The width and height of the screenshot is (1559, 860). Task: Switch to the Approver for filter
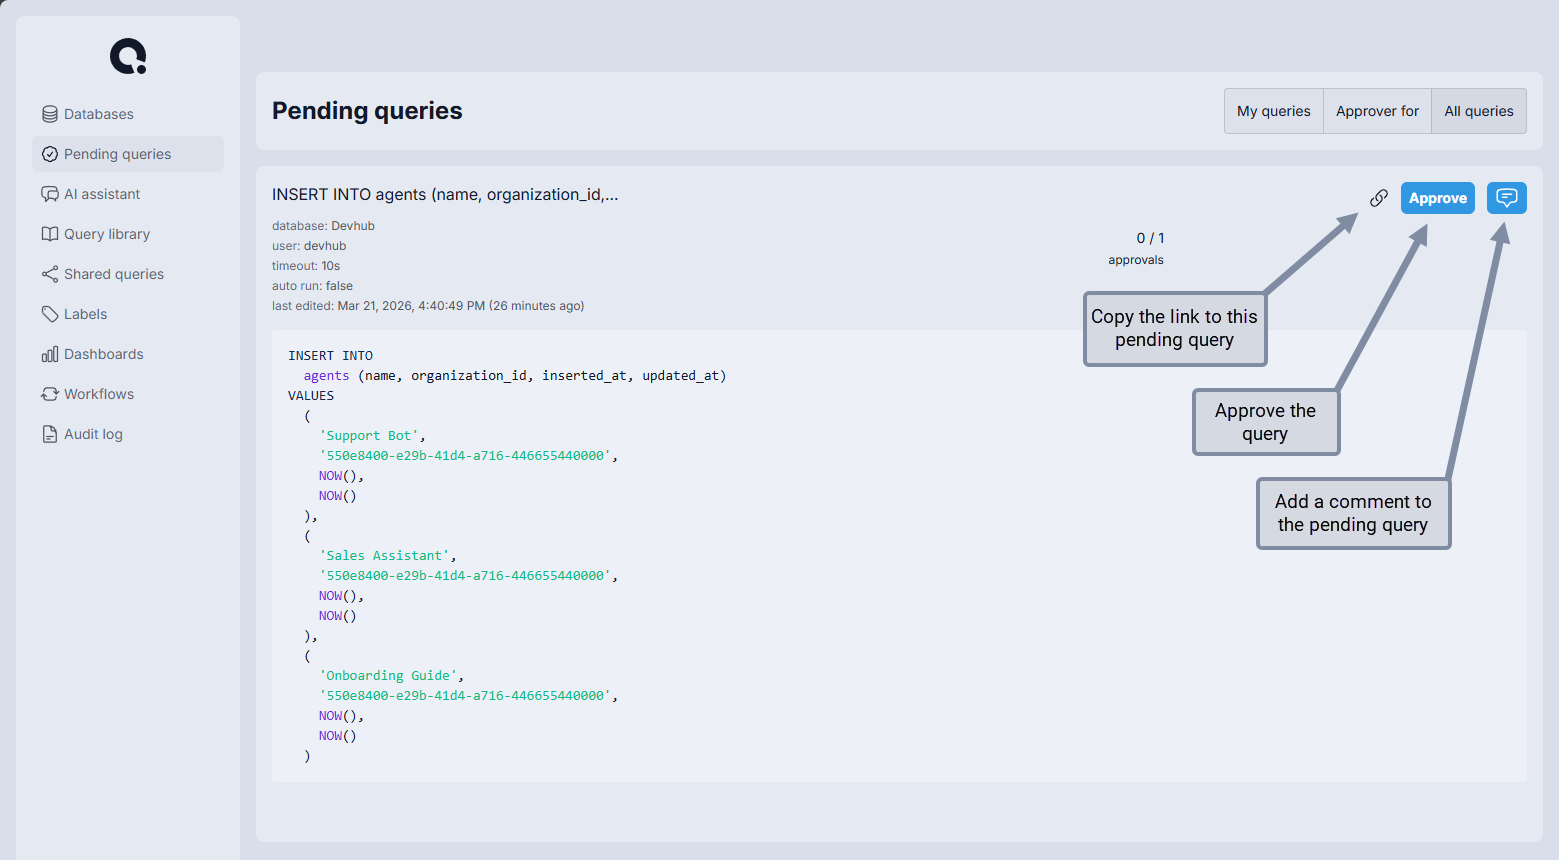click(1377, 111)
